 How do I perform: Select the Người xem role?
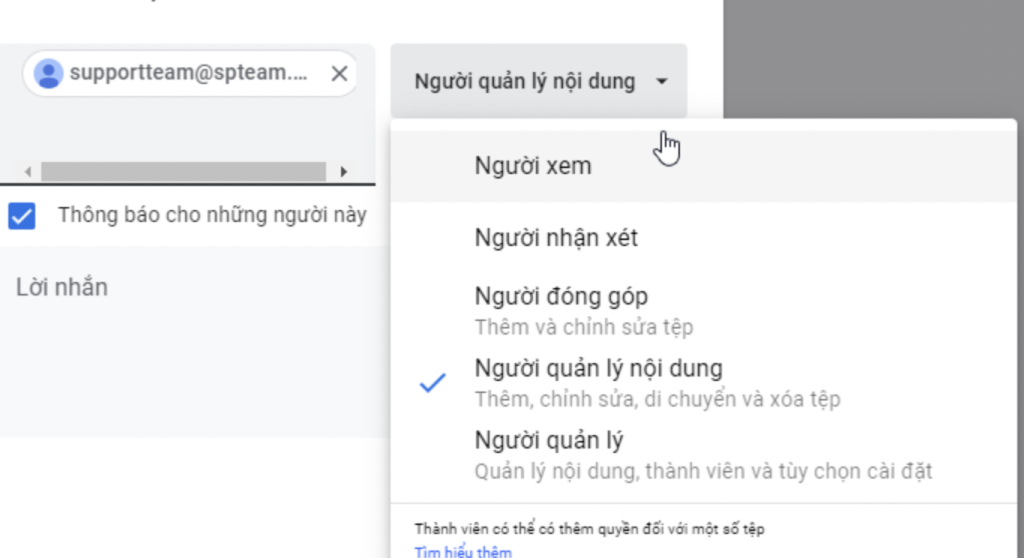coord(533,166)
